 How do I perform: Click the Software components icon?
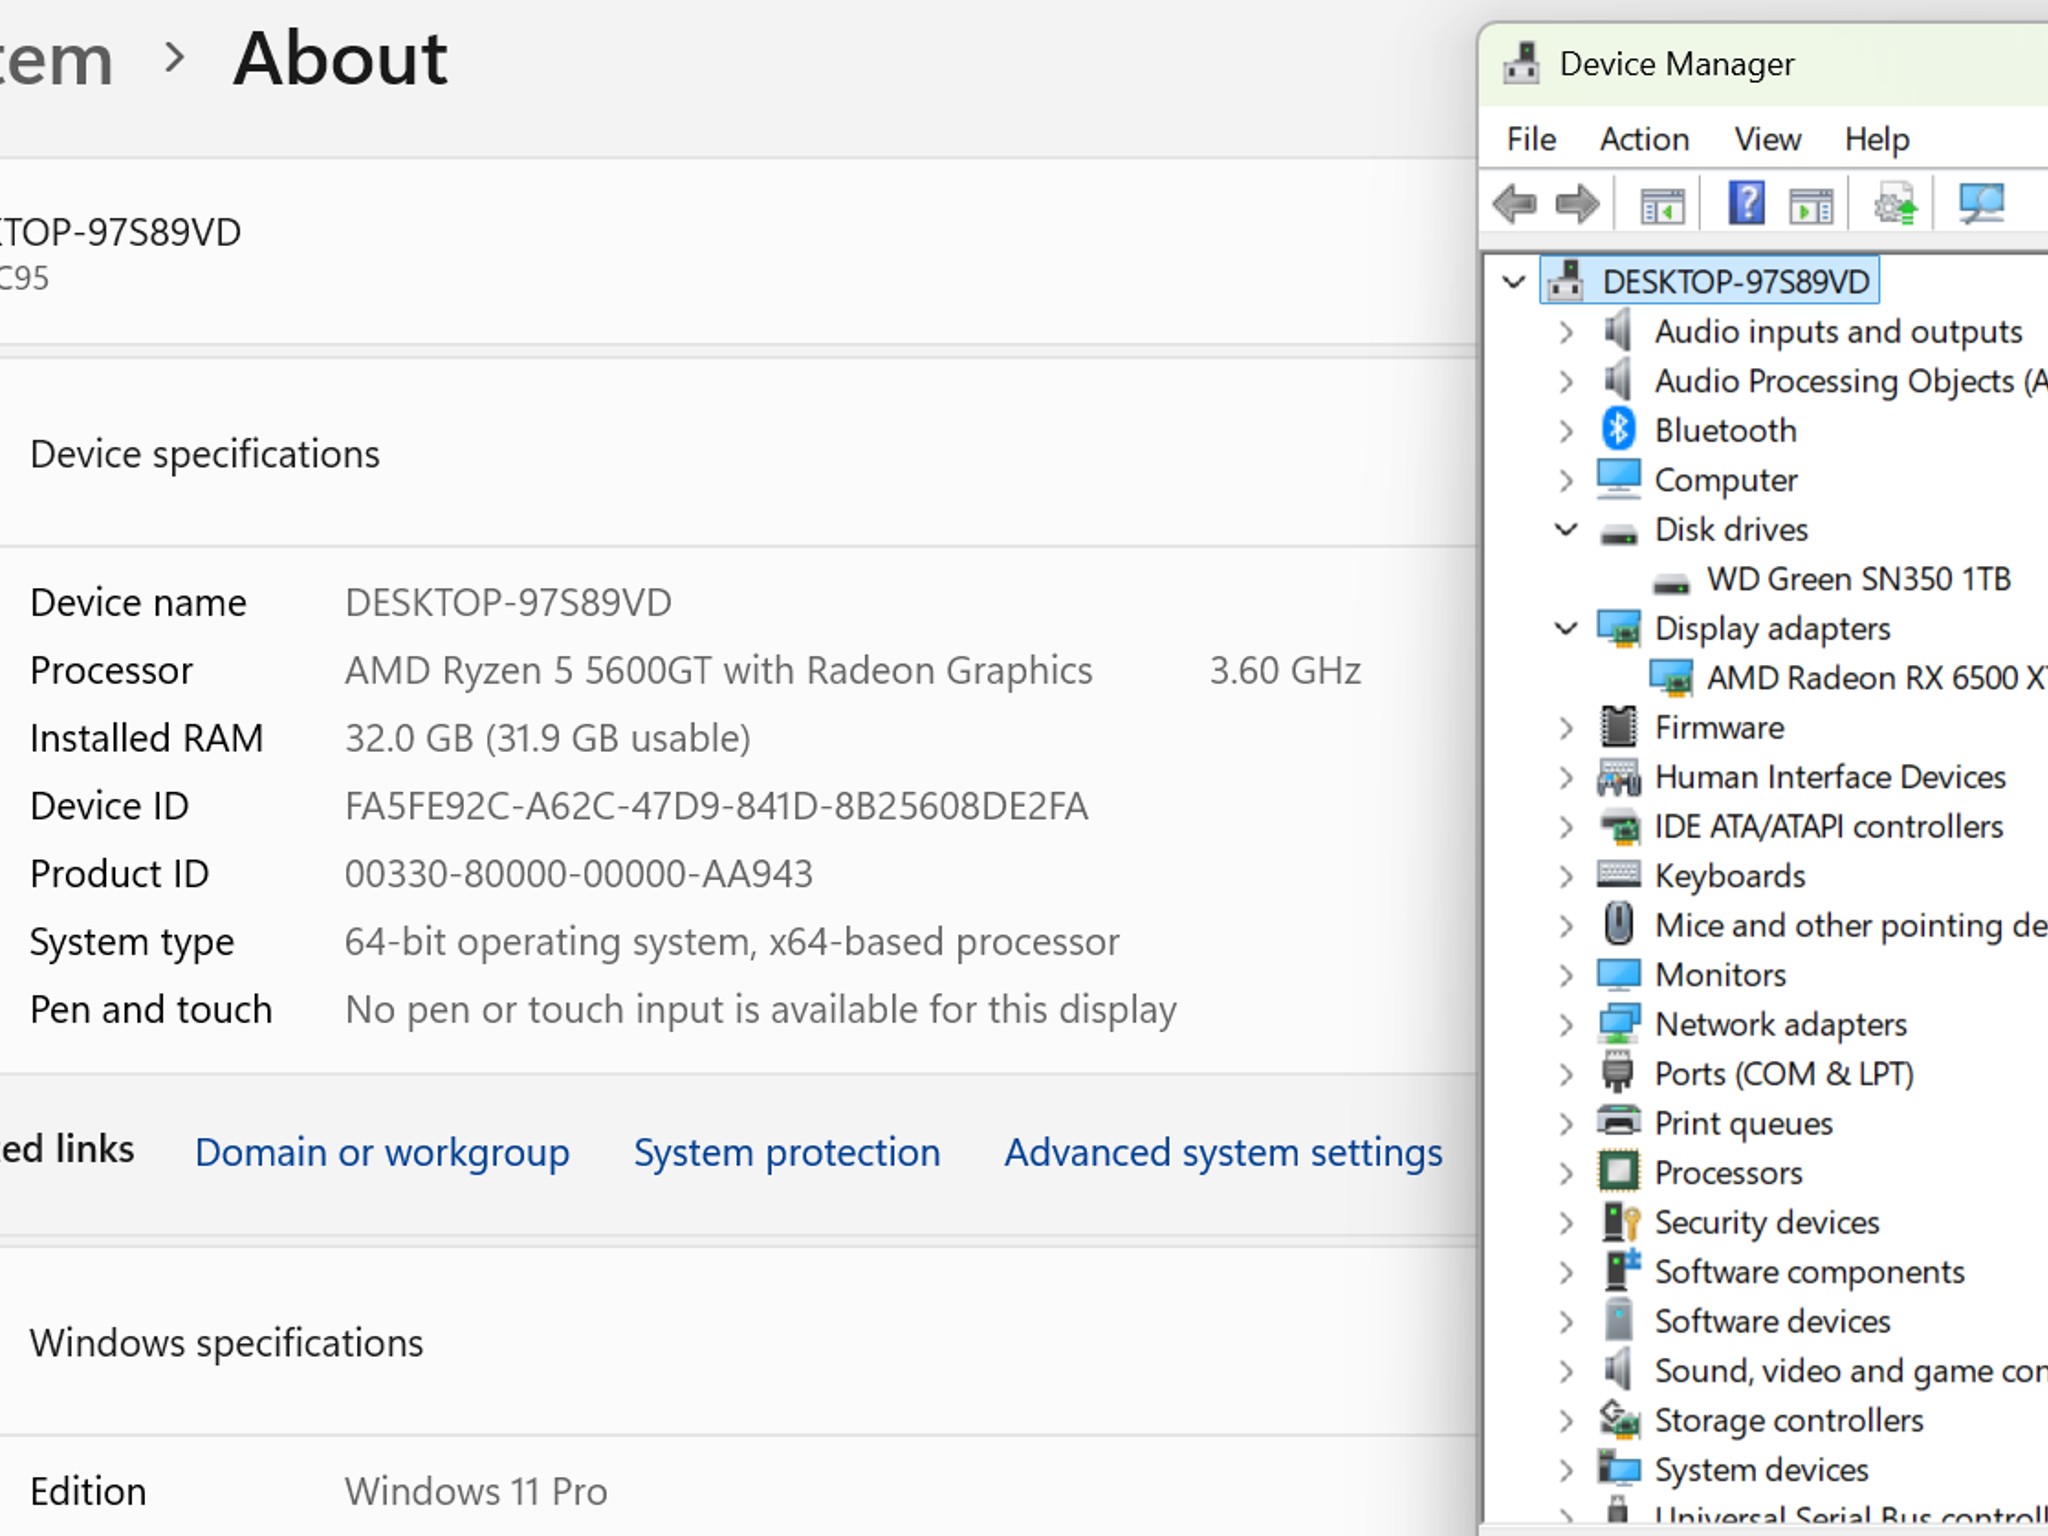pos(1621,1269)
